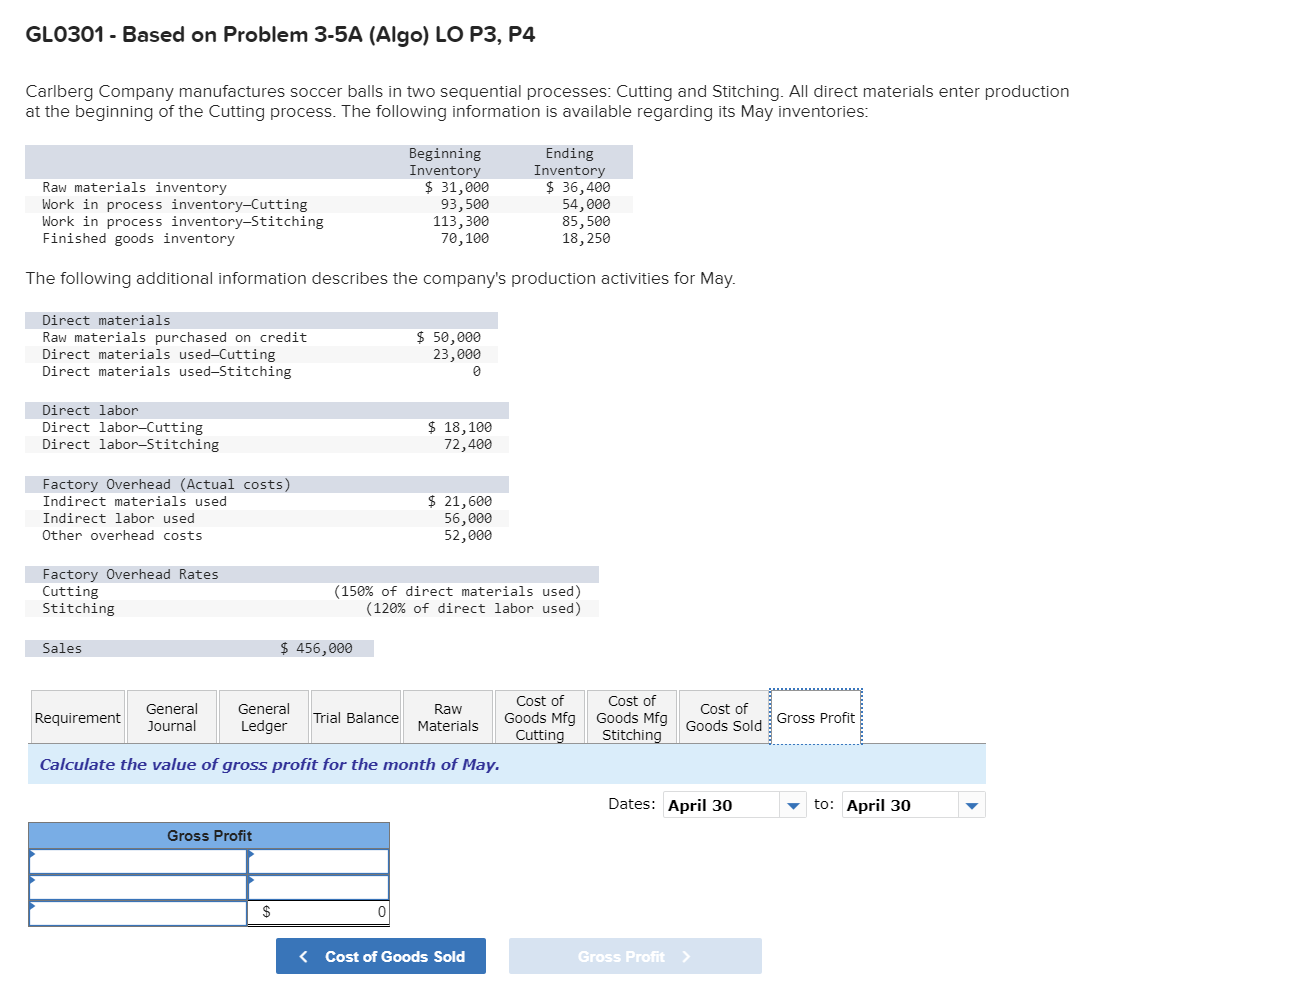The height and width of the screenshot is (1008, 1312).
Task: Select the Gross Profit tab
Action: coord(816,716)
